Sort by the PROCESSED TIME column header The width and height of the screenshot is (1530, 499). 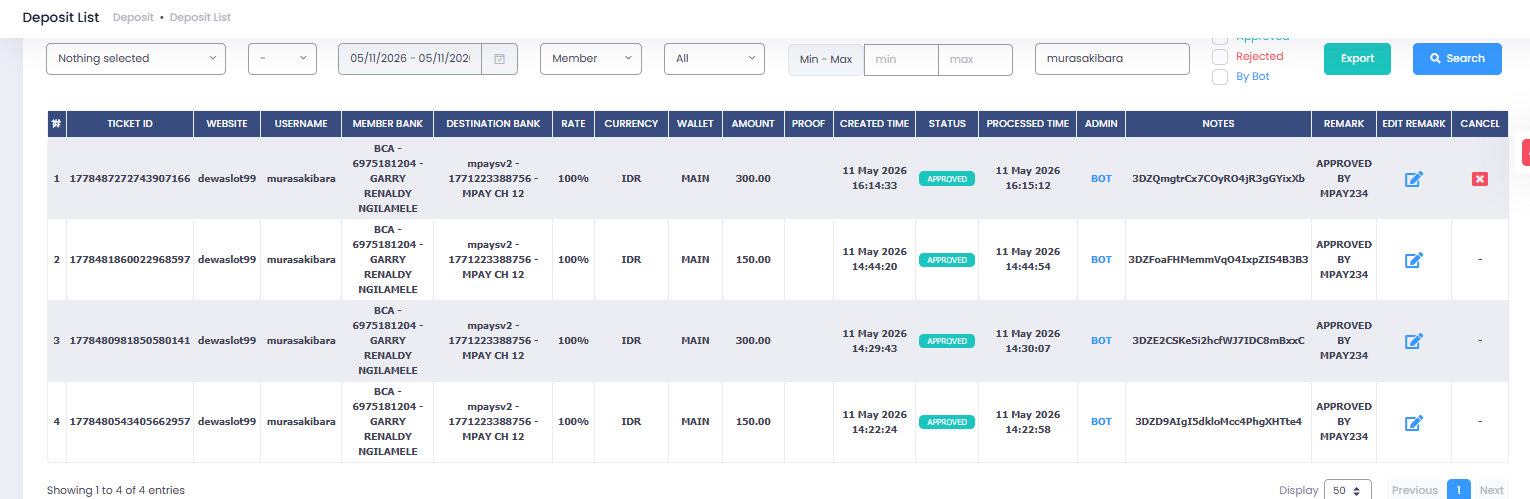click(1028, 124)
